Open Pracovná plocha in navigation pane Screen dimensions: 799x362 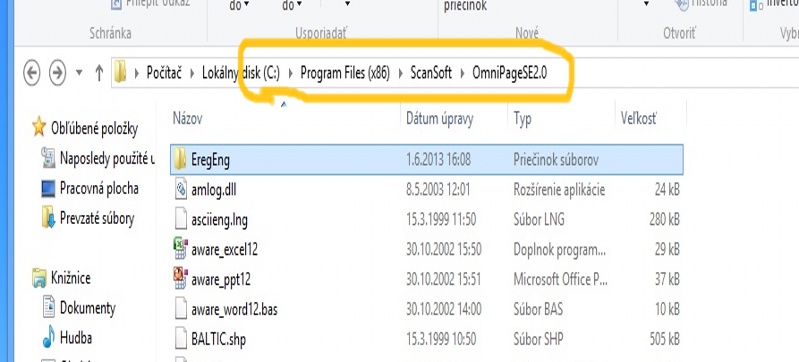coord(99,188)
